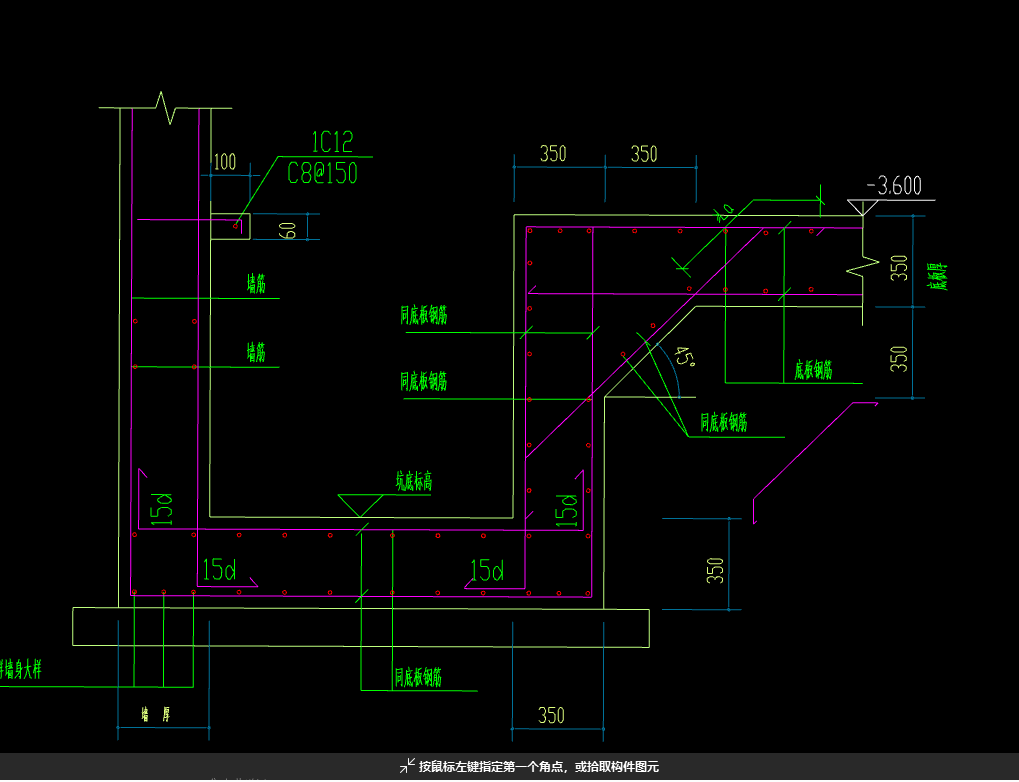The image size is (1019, 782).
Task: Click the topmost '同底板钢筋' label
Action: click(424, 315)
